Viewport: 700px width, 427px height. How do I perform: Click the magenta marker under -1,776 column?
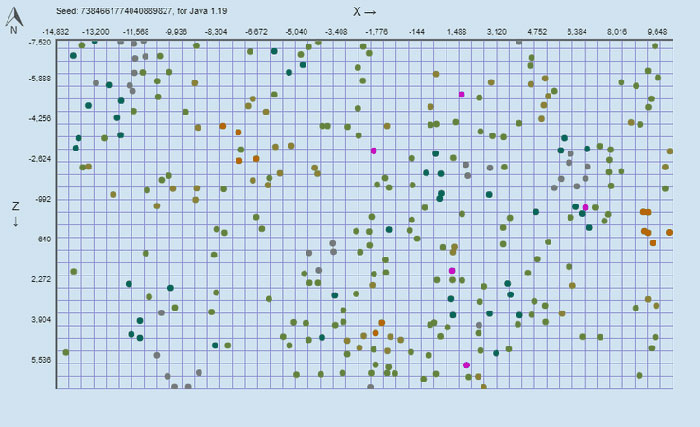click(x=373, y=150)
